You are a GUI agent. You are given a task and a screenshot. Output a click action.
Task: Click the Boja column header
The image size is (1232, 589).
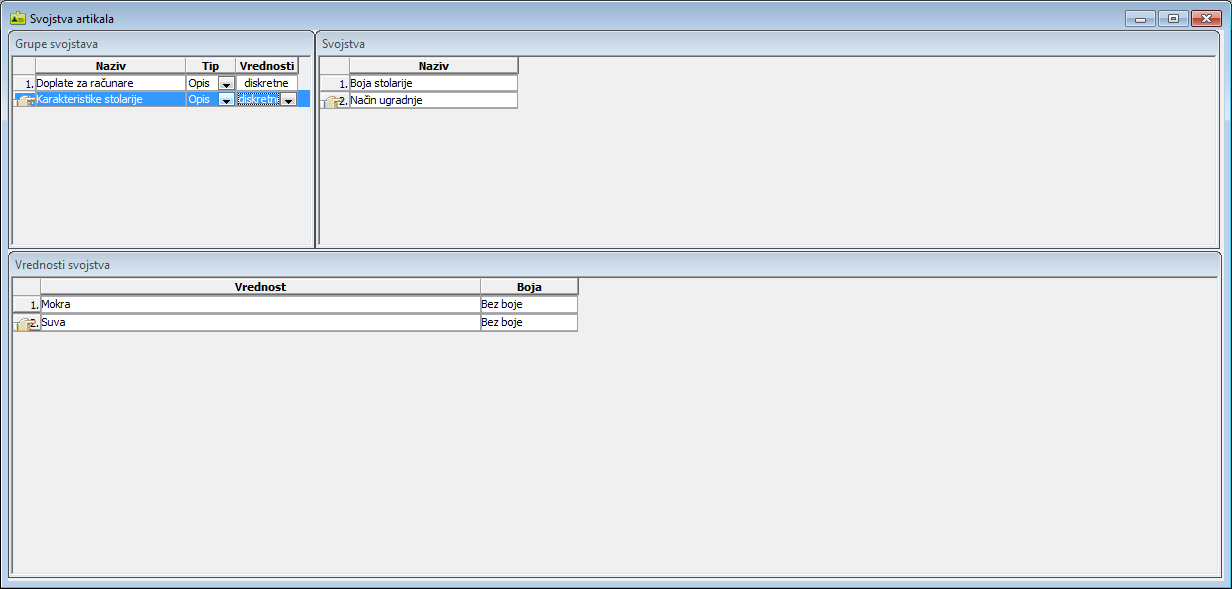(x=528, y=287)
